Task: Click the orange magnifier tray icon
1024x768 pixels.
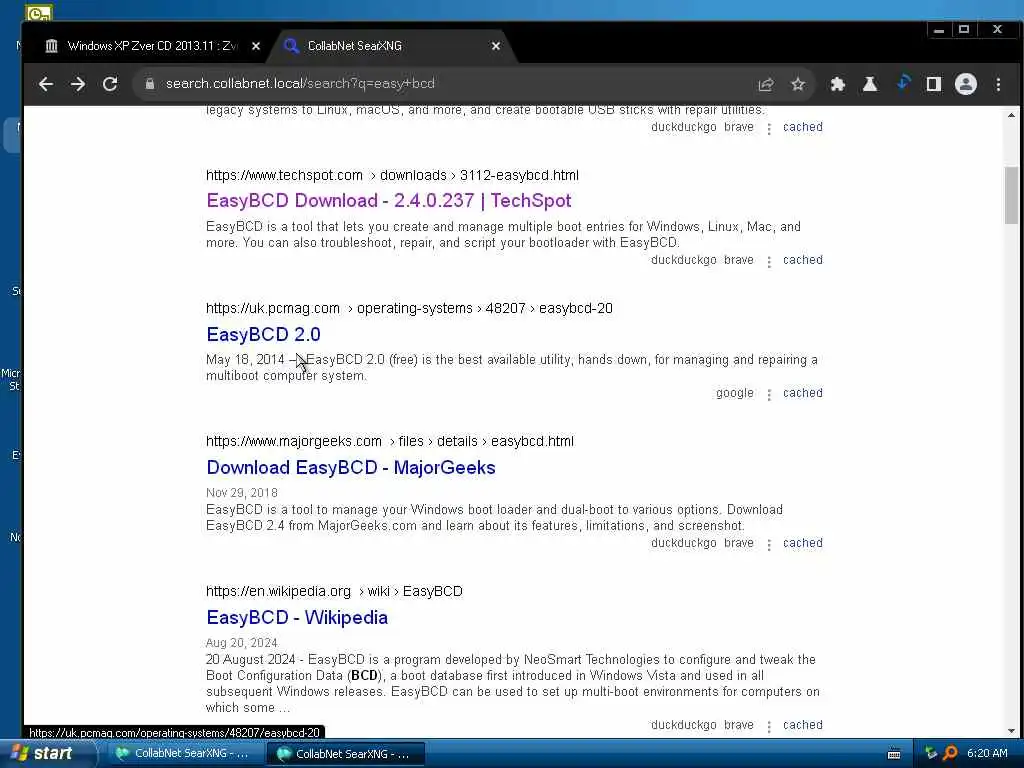Action: pyautogui.click(x=950, y=754)
